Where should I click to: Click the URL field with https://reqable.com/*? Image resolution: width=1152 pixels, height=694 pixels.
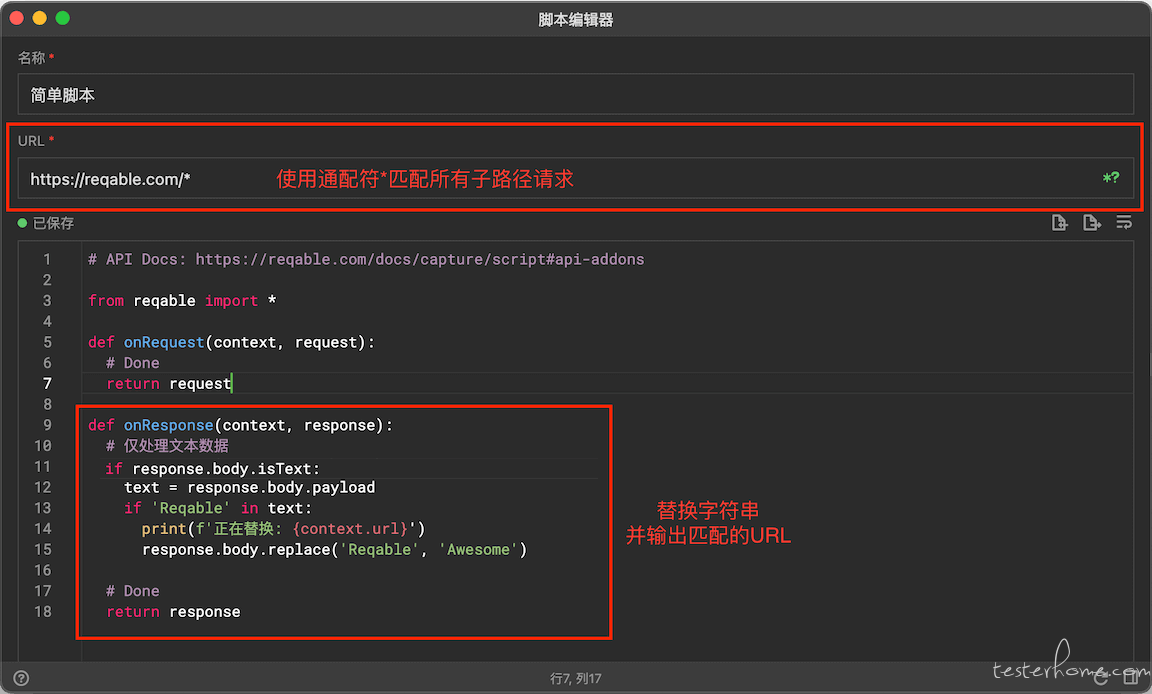click(575, 178)
